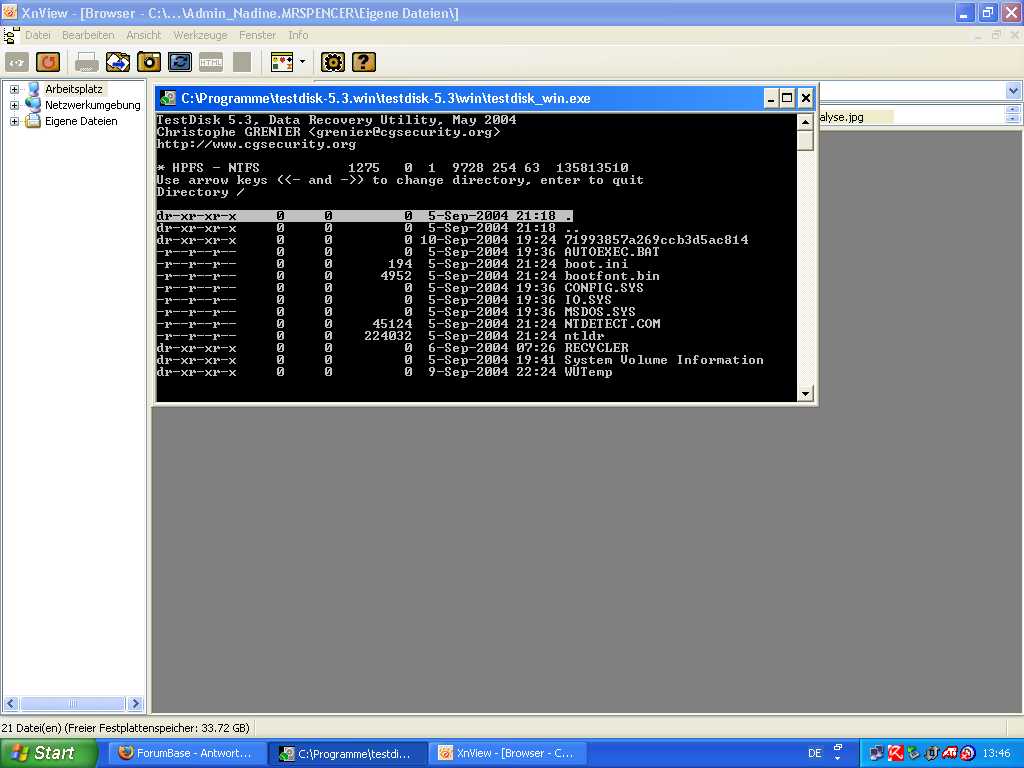The height and width of the screenshot is (768, 1024).
Task: Click the Windows Start button
Action: [49, 753]
